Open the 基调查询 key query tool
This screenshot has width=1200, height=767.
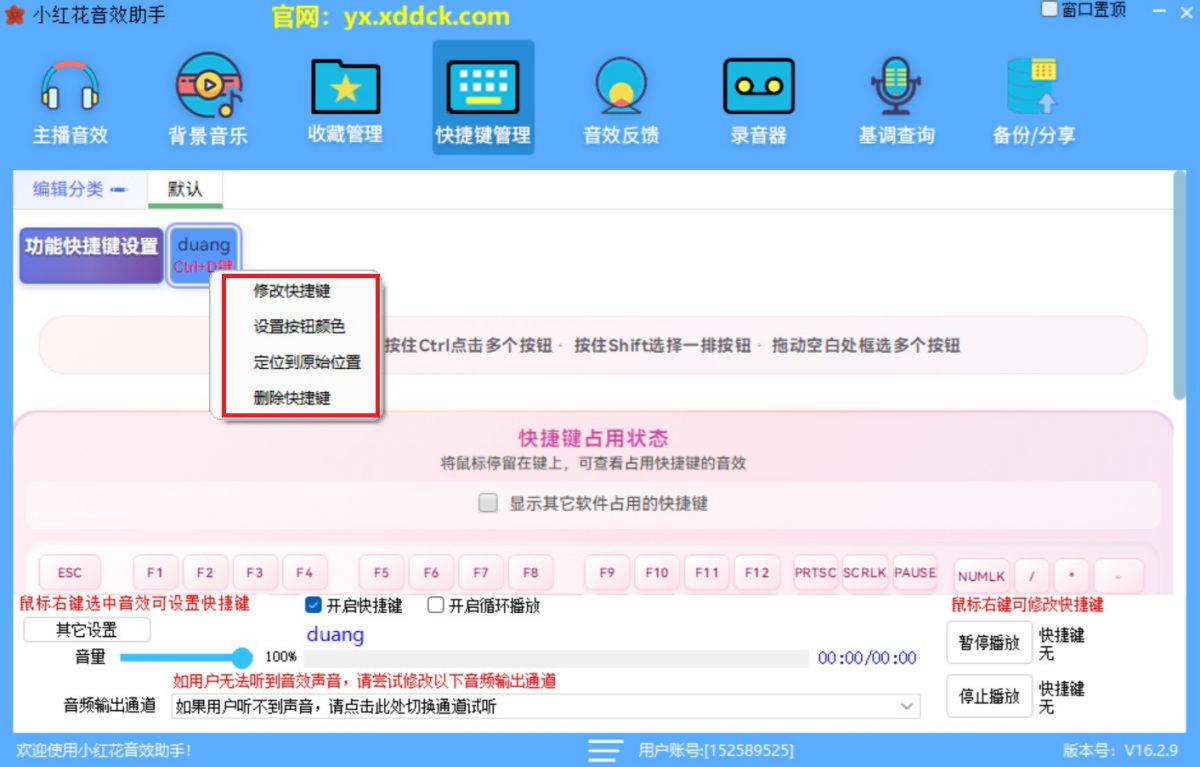coord(895,97)
